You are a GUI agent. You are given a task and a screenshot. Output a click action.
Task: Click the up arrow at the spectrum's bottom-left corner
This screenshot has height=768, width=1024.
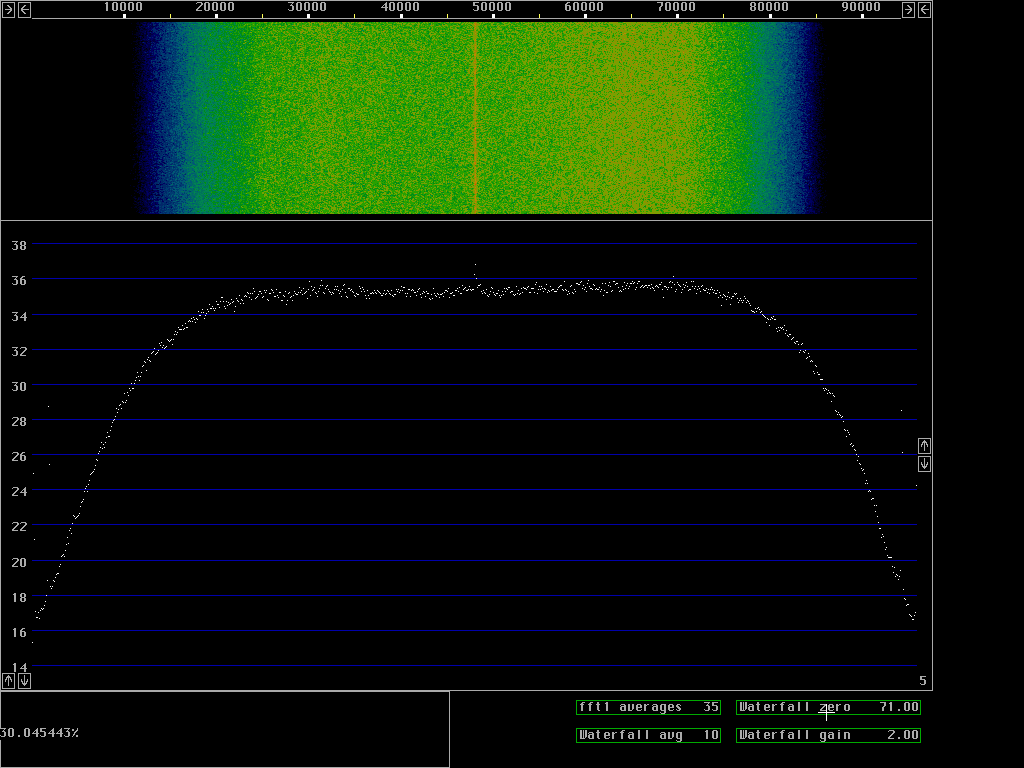point(8,681)
